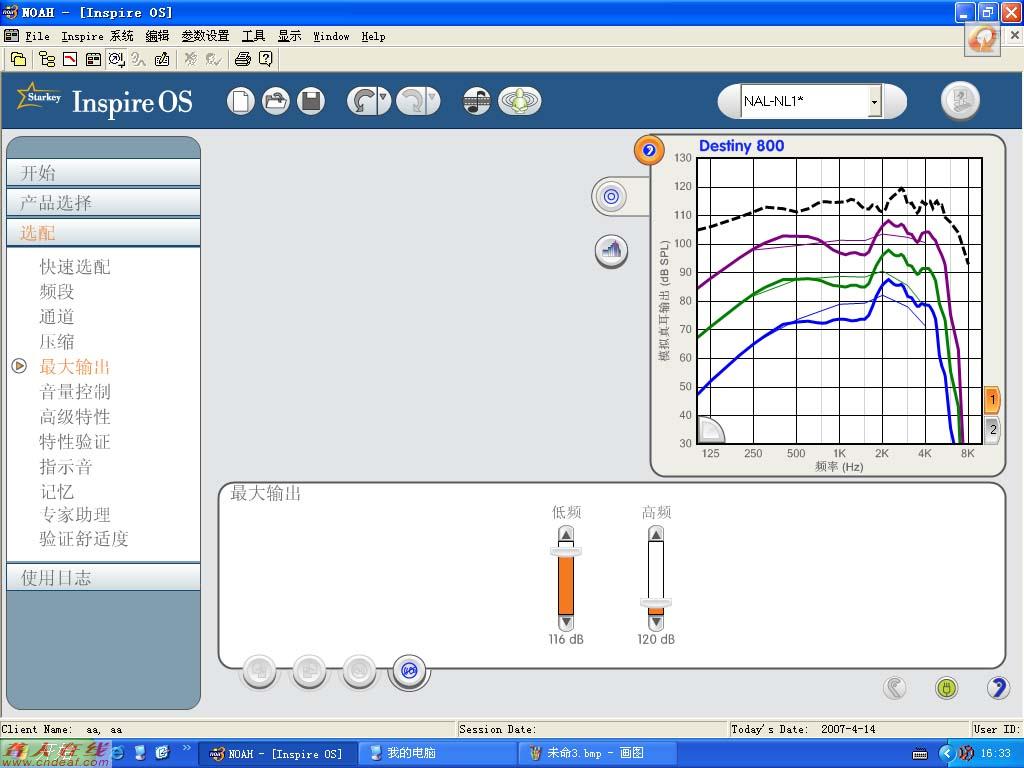
Task: Open a session with the folder icon
Action: click(276, 102)
